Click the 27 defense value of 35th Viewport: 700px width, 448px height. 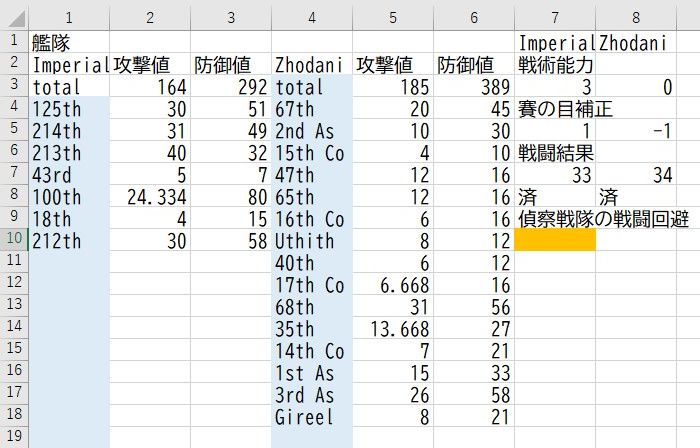[x=474, y=328]
